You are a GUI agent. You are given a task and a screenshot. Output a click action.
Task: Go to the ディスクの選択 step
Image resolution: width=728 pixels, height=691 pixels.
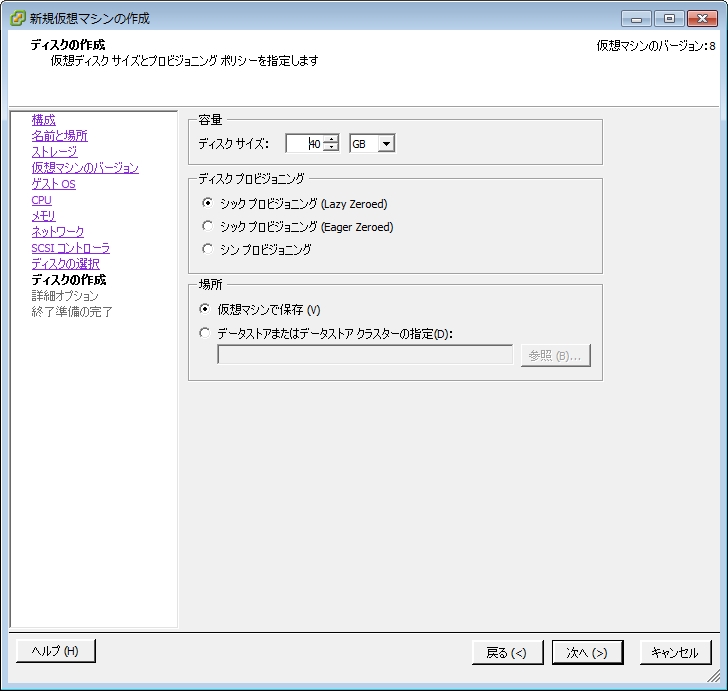pos(65,264)
